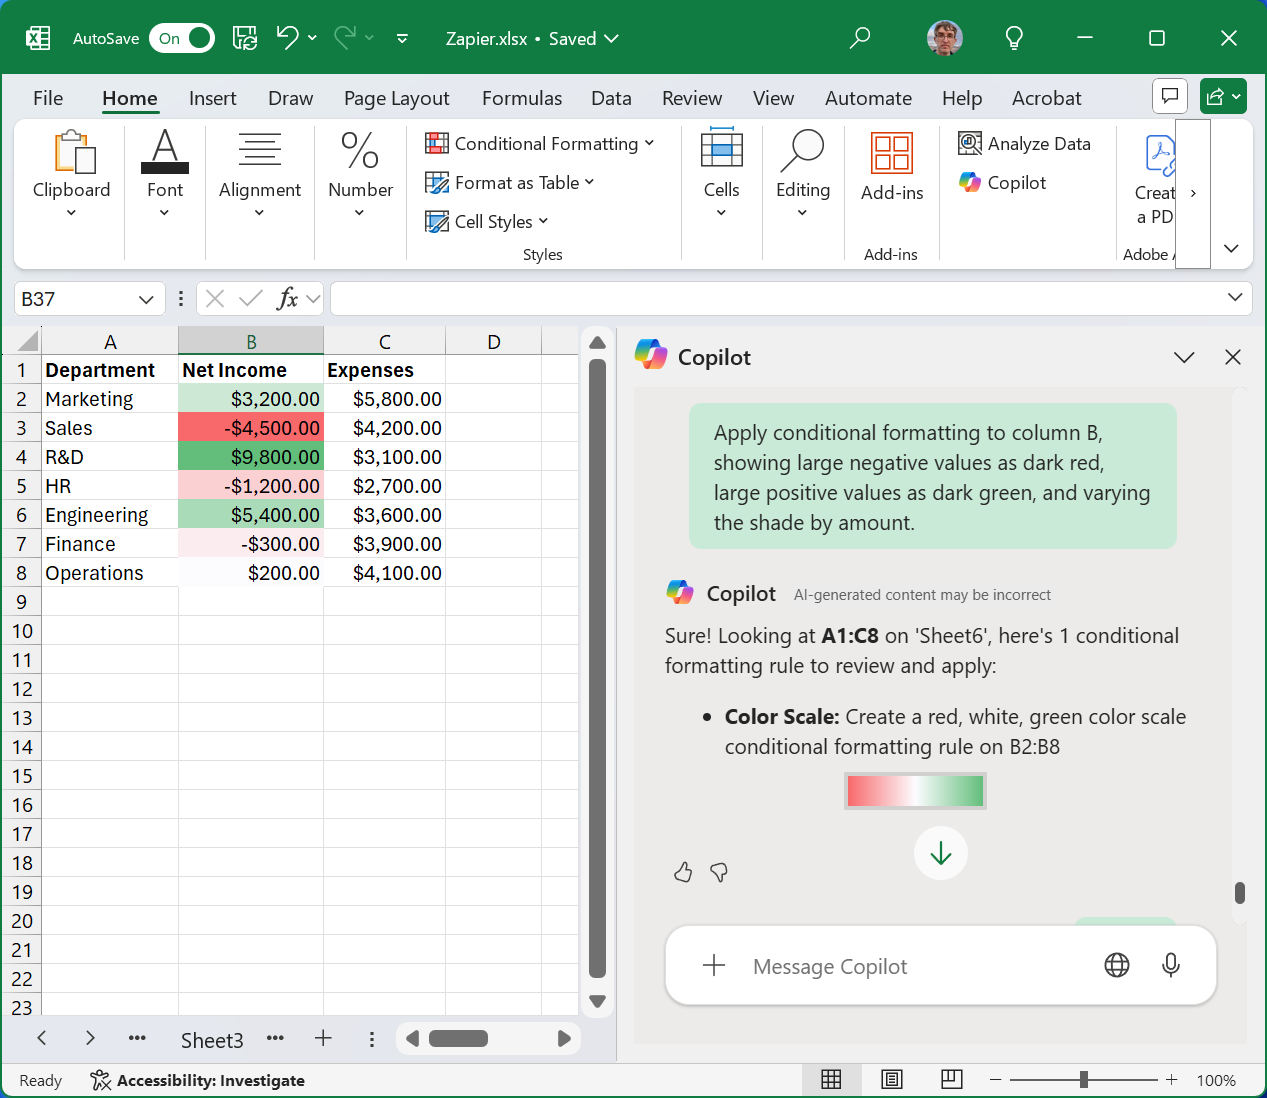Viewport: 1267px width, 1098px height.
Task: Click the Undo arrow icon
Action: pos(287,38)
